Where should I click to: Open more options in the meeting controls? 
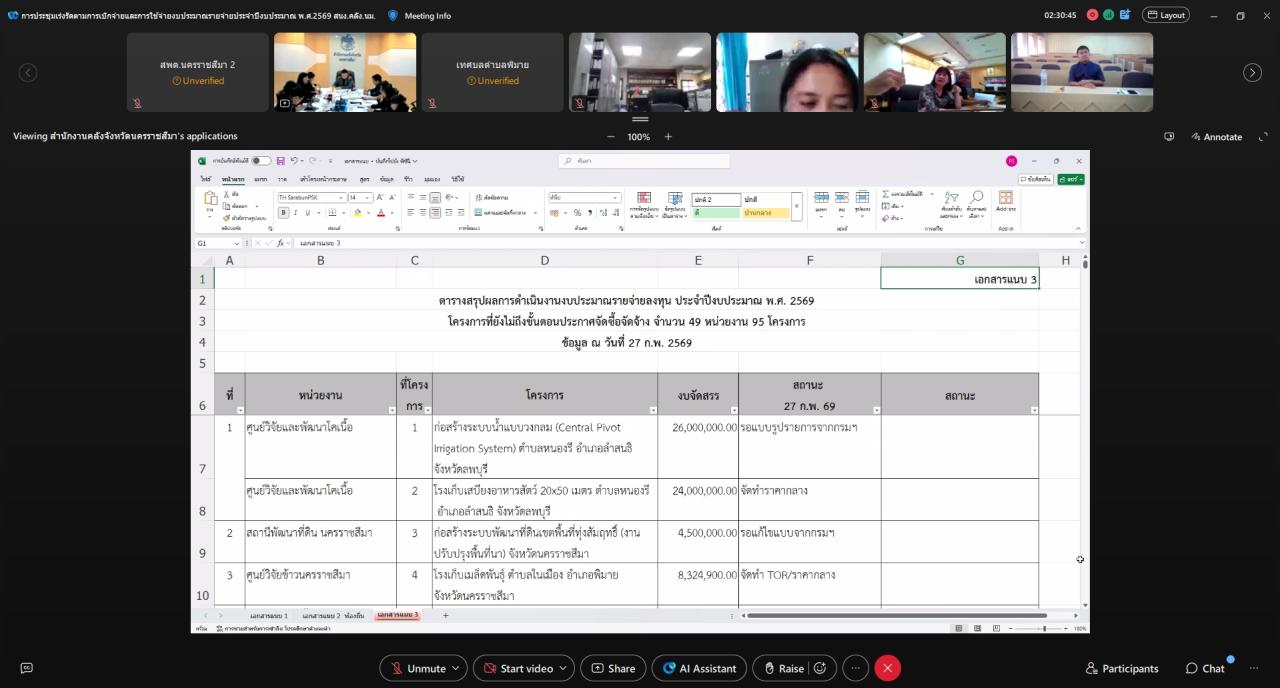(855, 668)
